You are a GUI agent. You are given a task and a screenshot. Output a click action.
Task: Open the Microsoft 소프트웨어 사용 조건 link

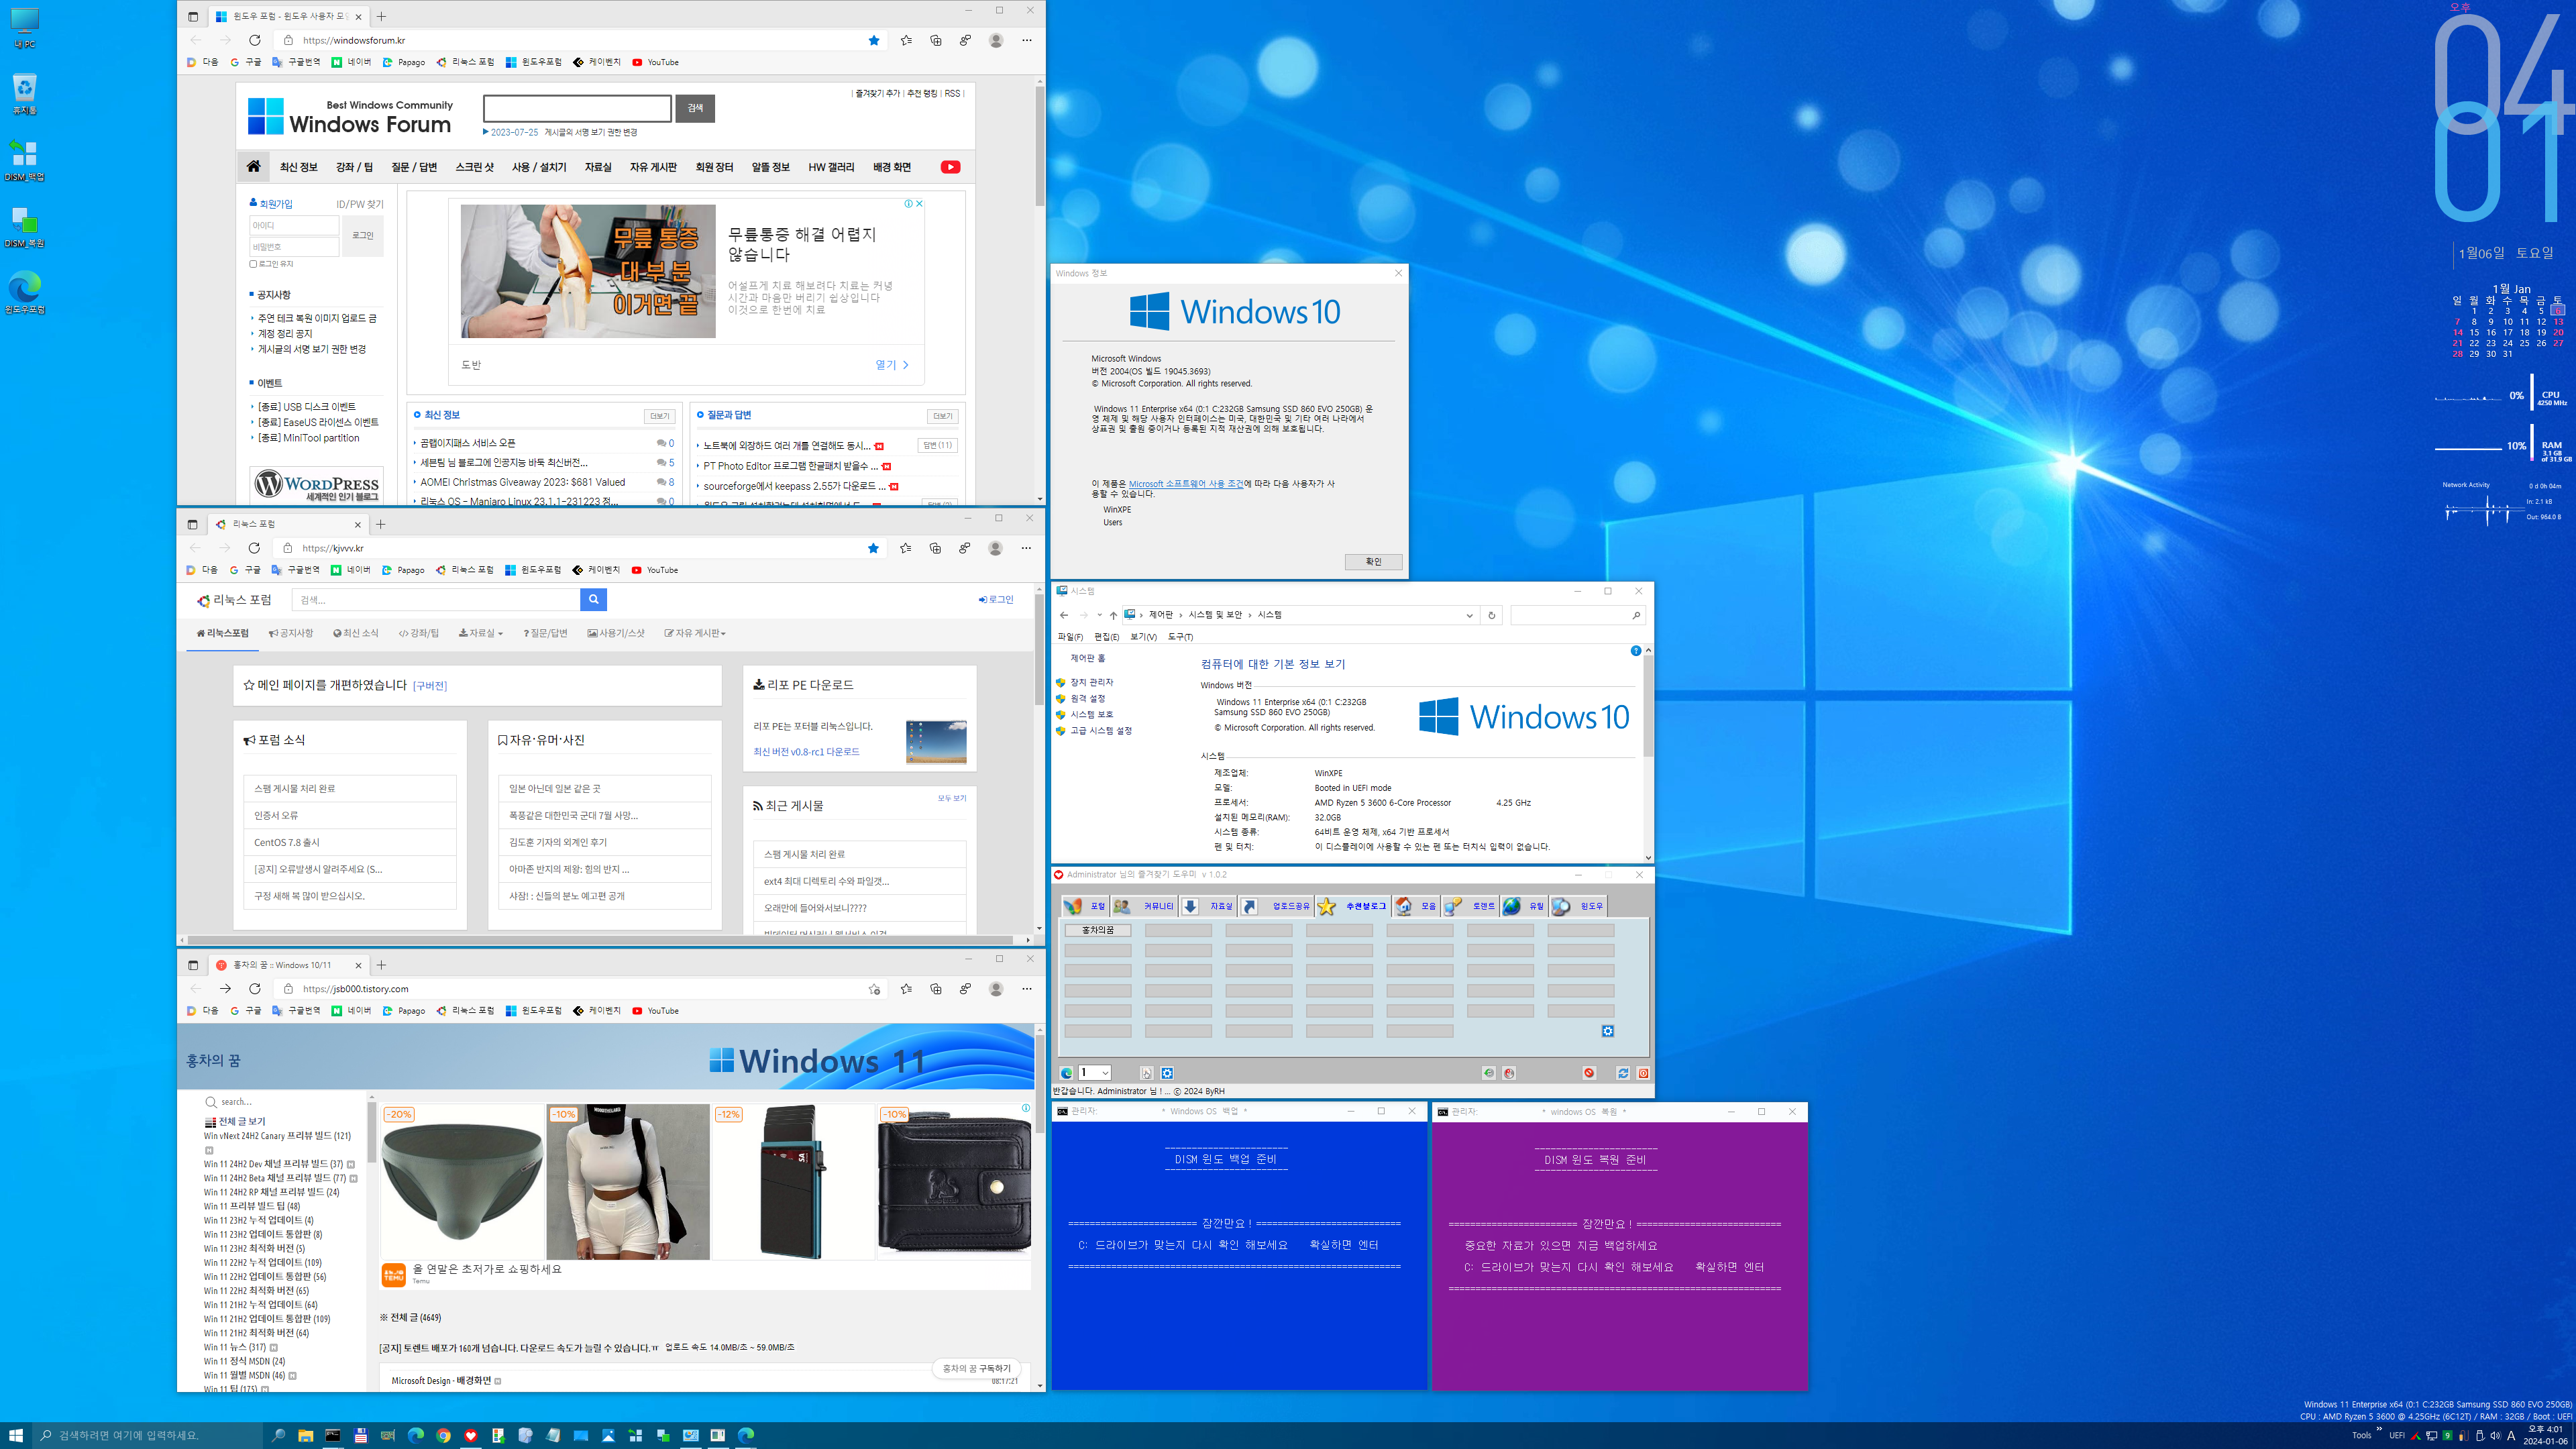coord(1186,484)
